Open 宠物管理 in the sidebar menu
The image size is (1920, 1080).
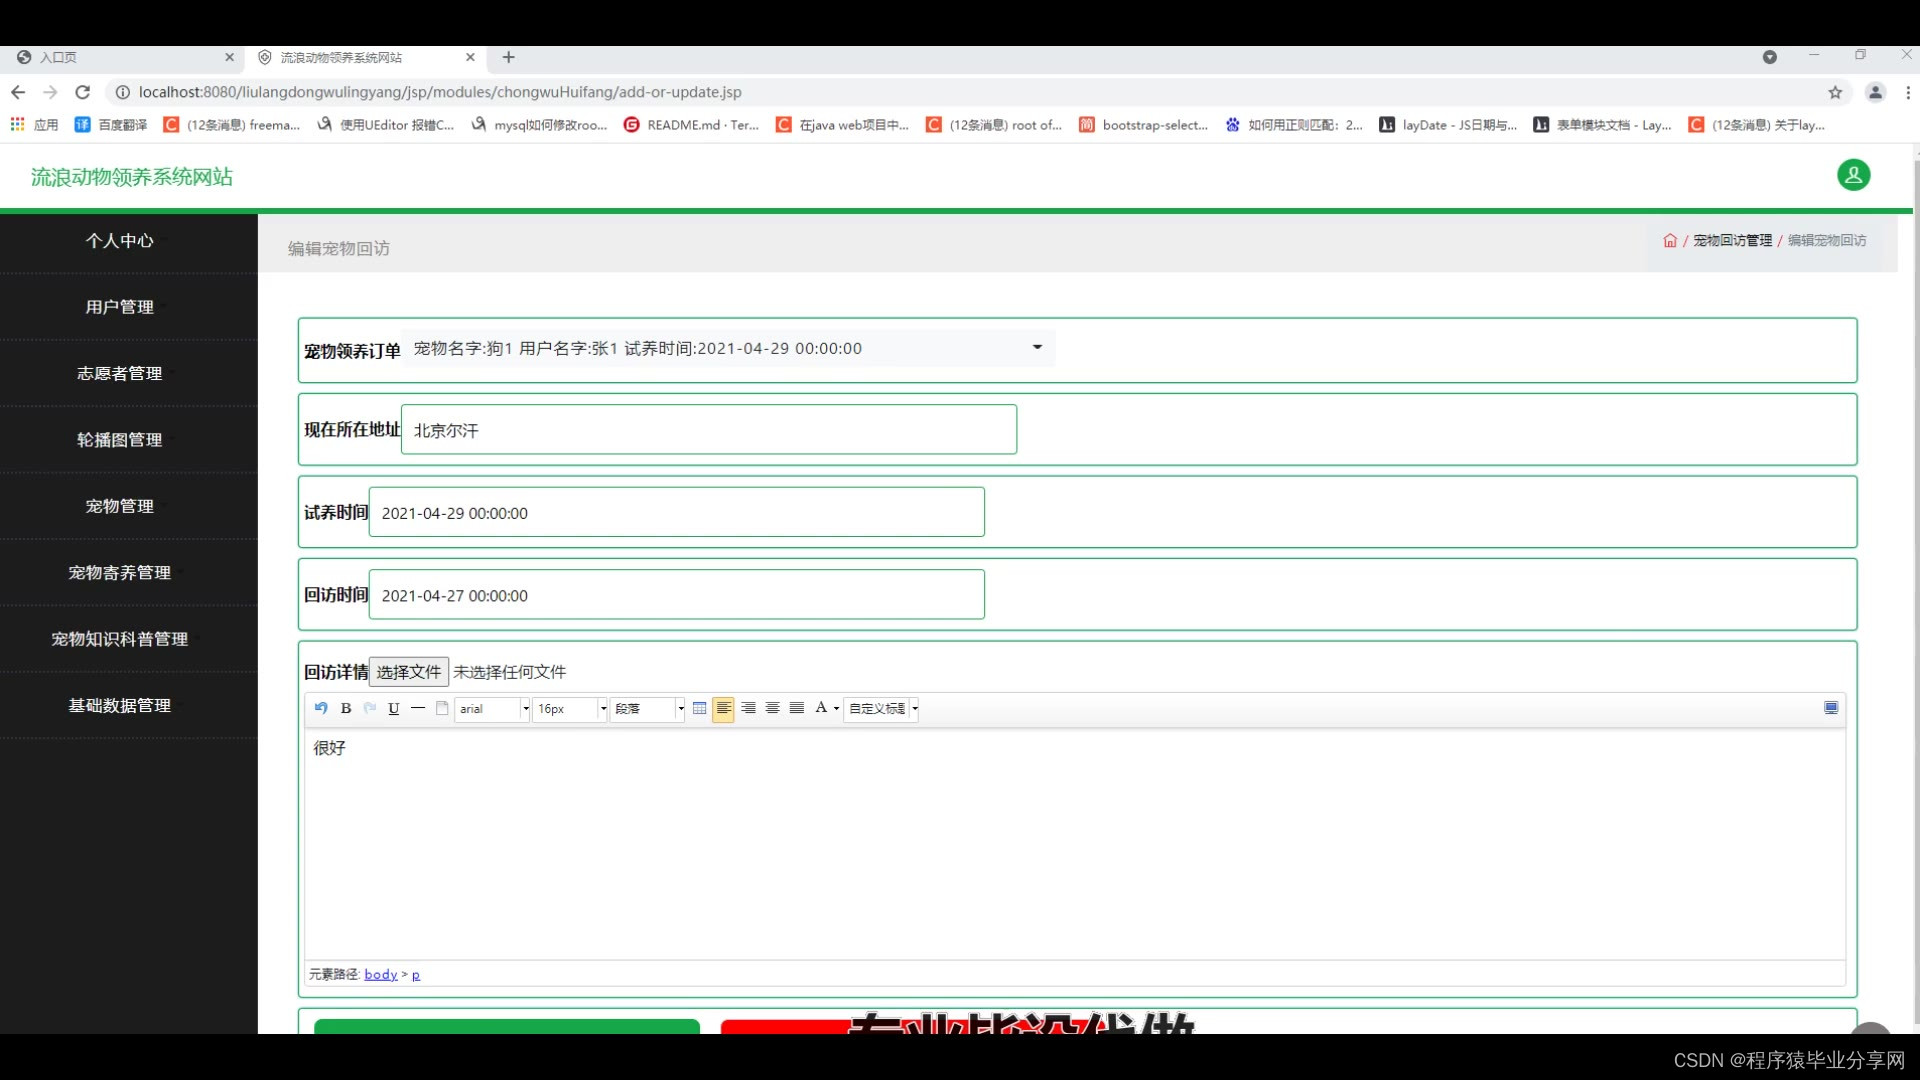point(120,506)
